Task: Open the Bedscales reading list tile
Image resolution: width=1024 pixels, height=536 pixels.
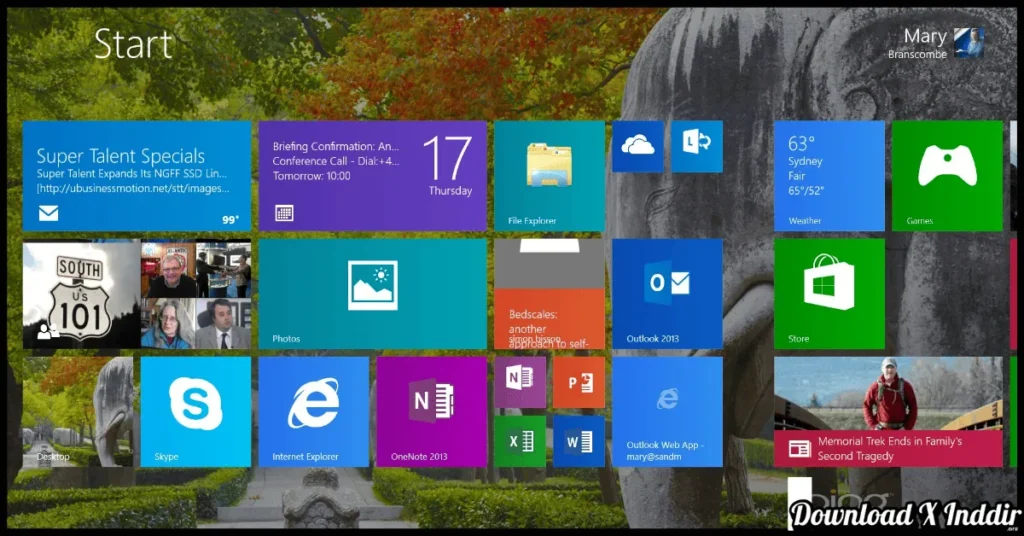Action: pyautogui.click(x=549, y=294)
